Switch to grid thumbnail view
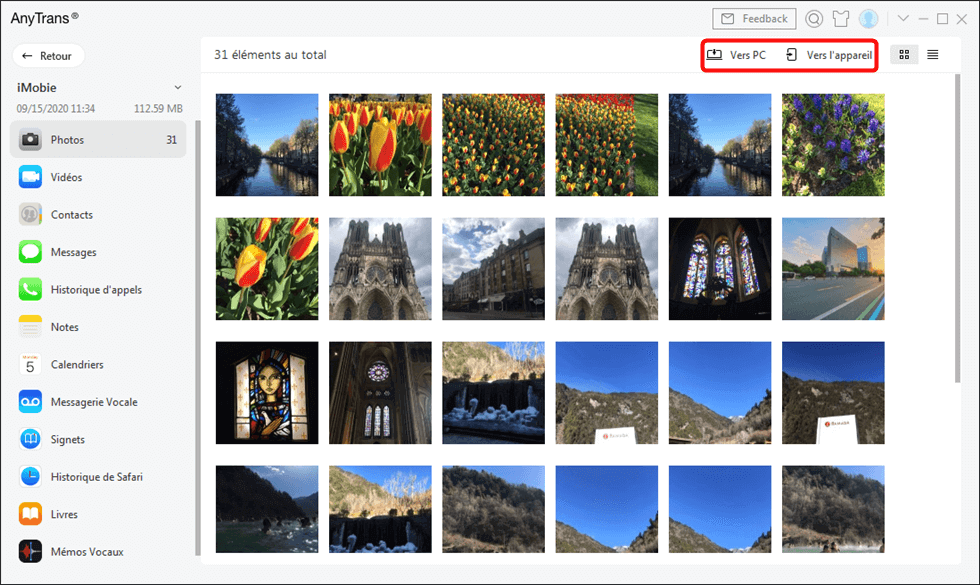Image resolution: width=980 pixels, height=585 pixels. pyautogui.click(x=904, y=55)
